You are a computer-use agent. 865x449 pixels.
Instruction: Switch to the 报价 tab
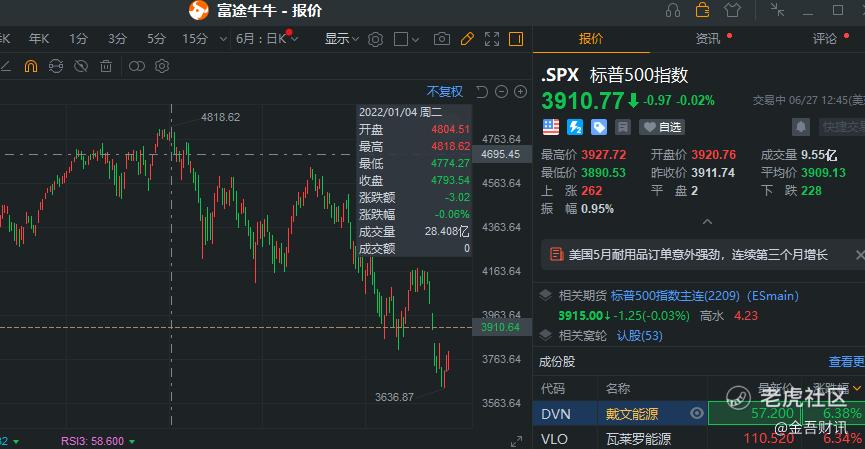click(591, 39)
